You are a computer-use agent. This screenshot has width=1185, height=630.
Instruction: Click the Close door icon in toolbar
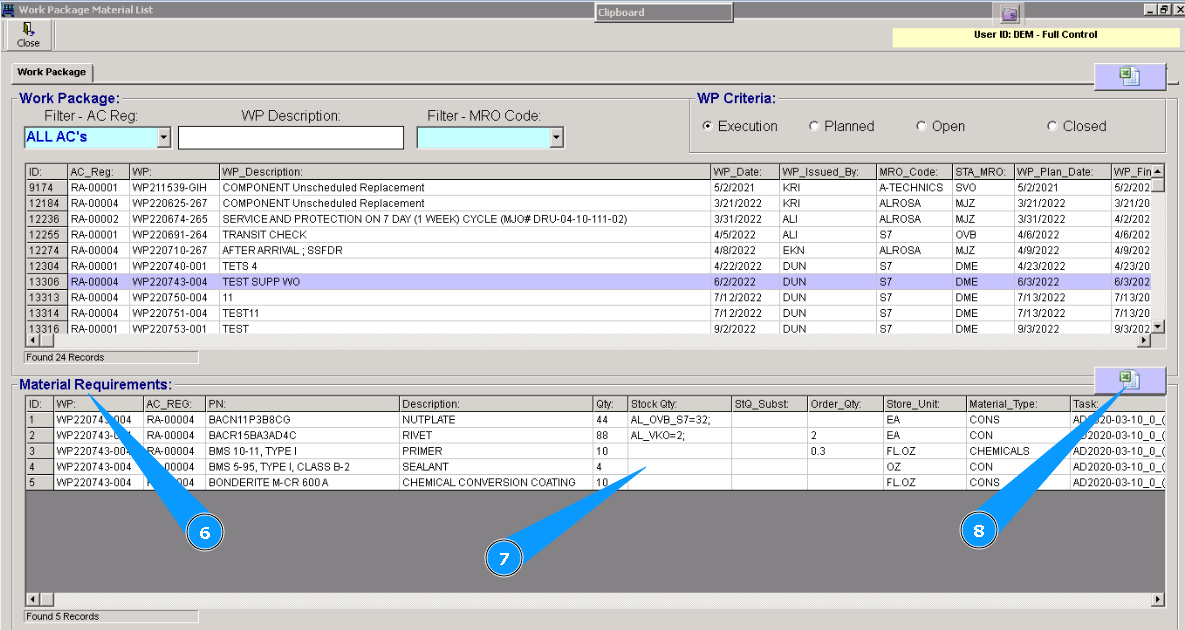click(28, 30)
